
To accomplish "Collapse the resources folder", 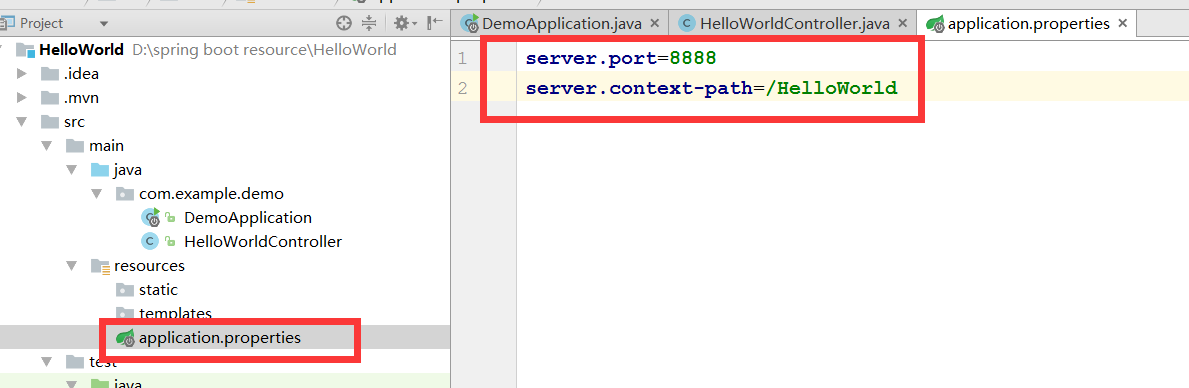I will point(72,266).
